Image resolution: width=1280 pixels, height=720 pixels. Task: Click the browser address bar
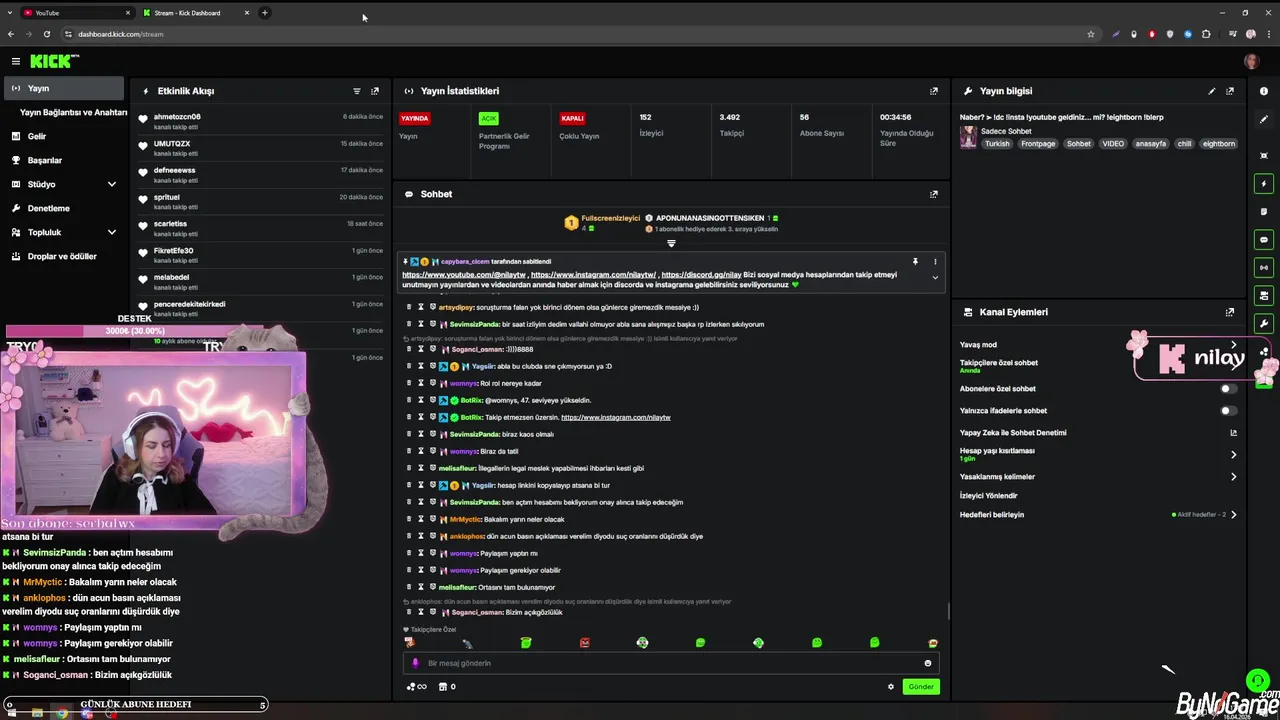pos(570,34)
